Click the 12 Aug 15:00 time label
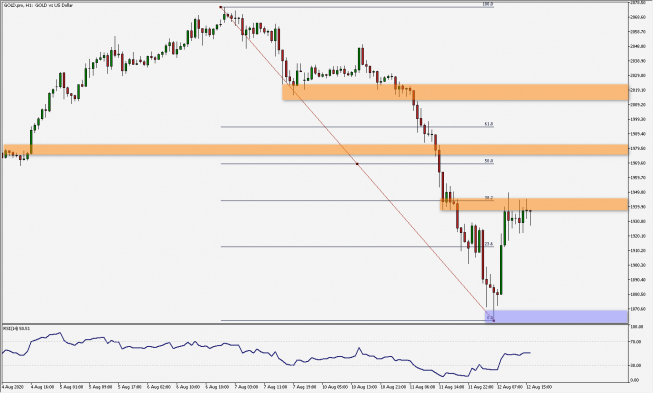 (538, 387)
